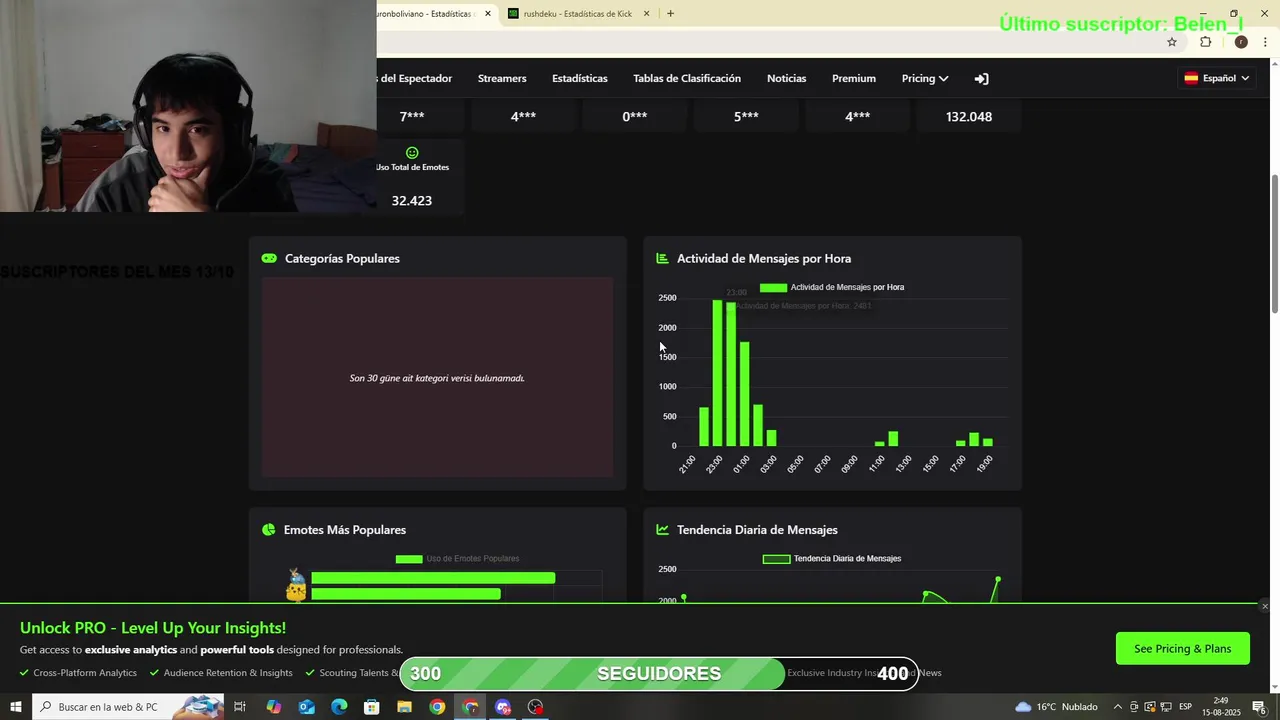Click the taskbar clock showing 2:49
This screenshot has width=1280, height=720.
tap(1221, 707)
